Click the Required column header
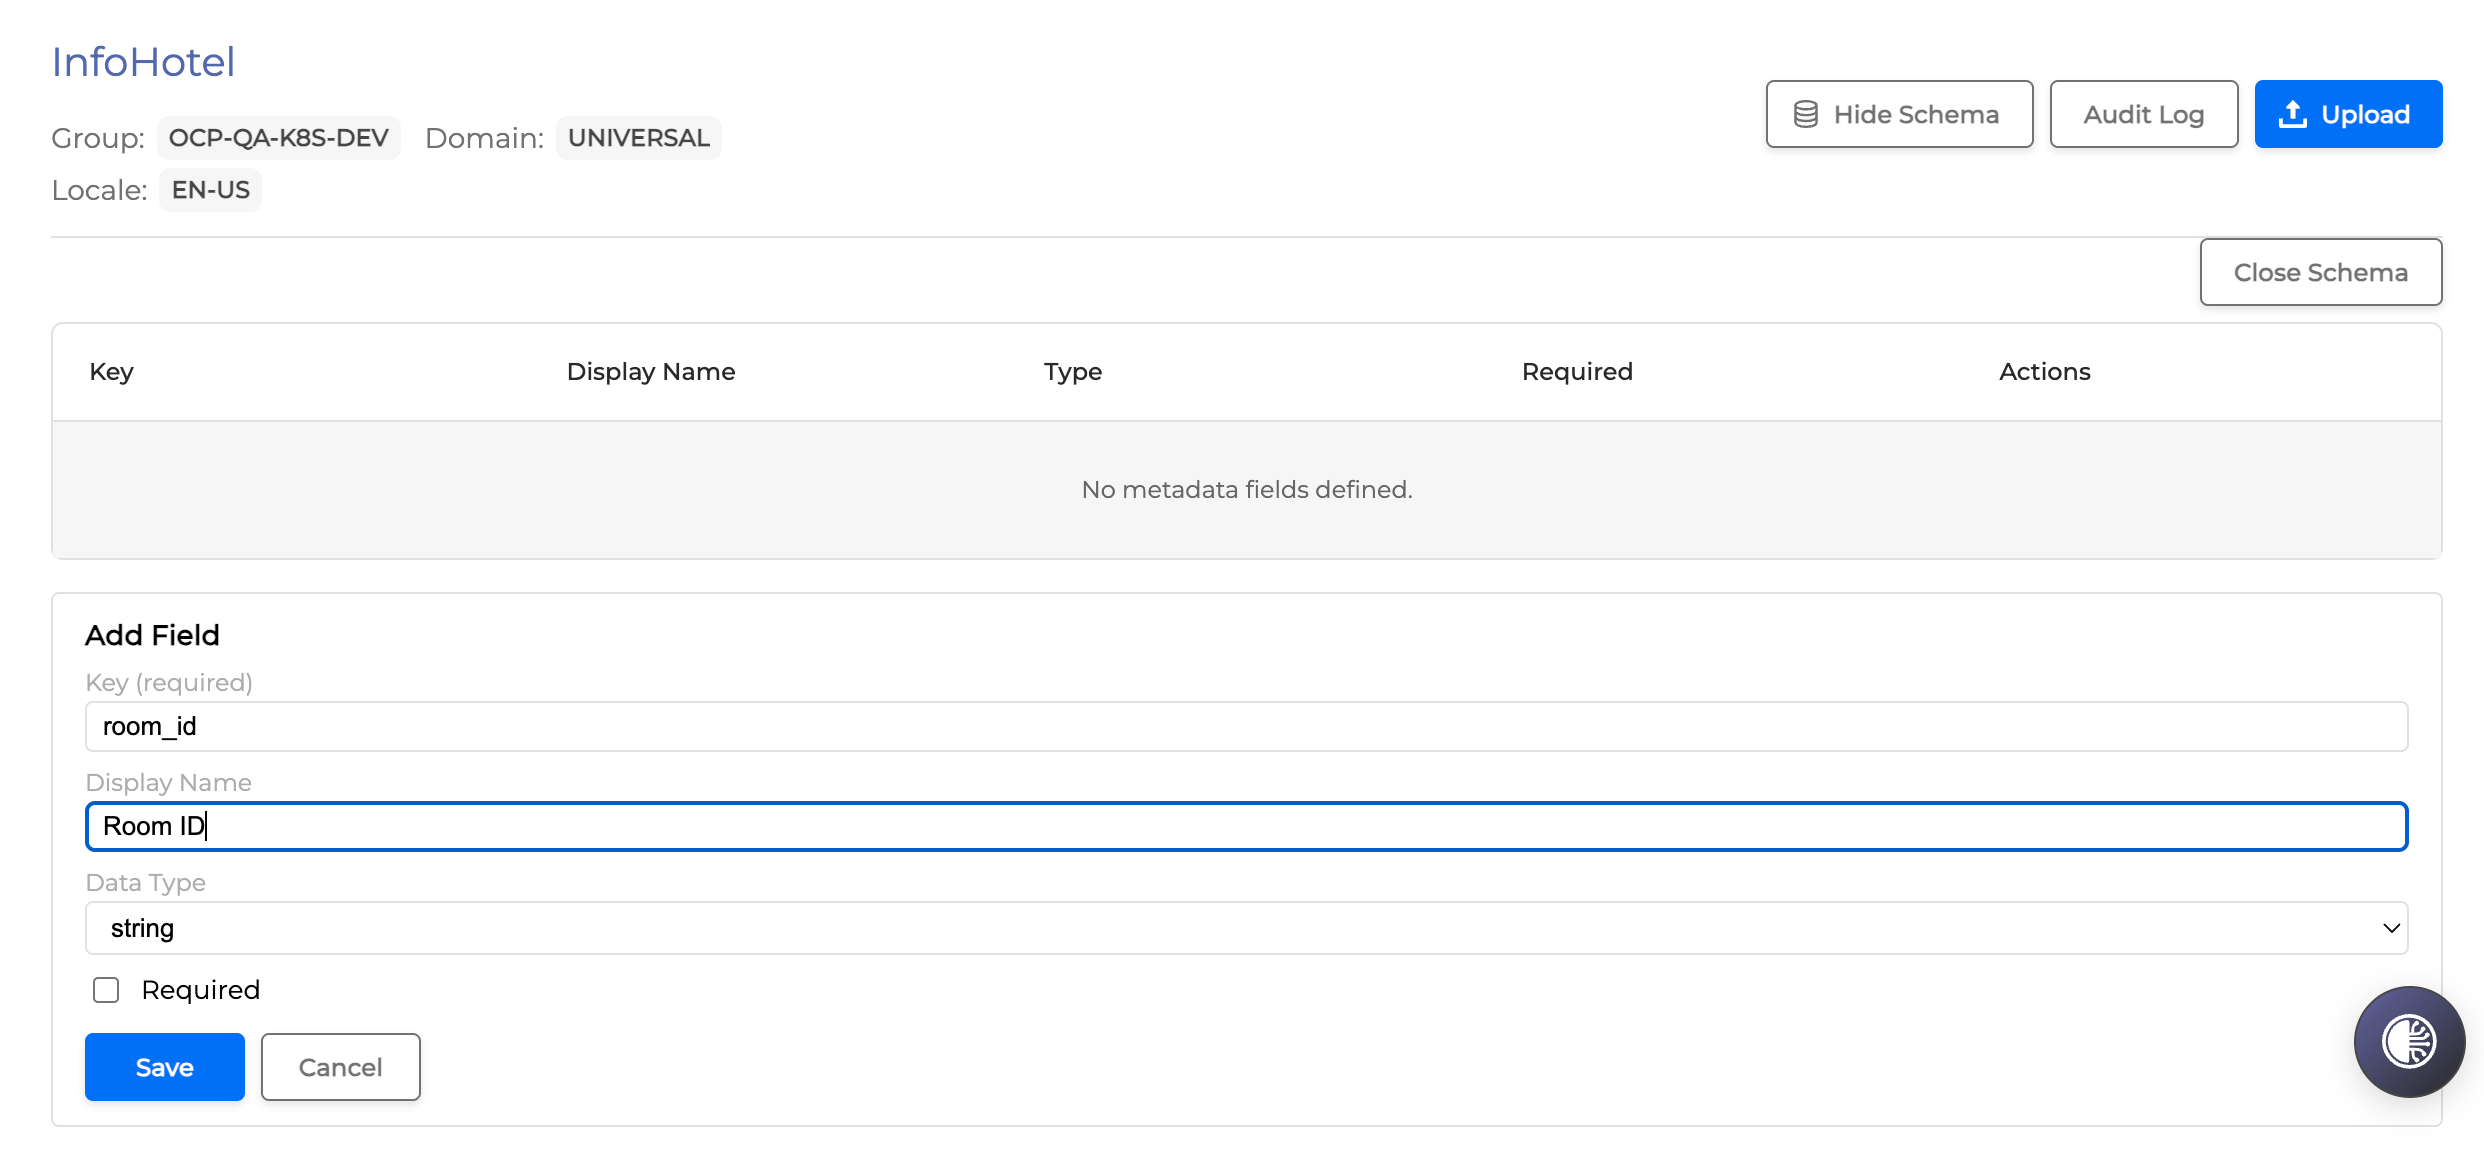This screenshot has width=2484, height=1174. 1576,372
